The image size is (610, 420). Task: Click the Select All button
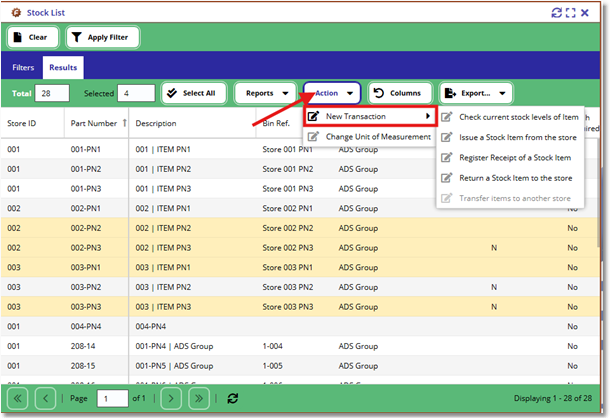tap(194, 93)
